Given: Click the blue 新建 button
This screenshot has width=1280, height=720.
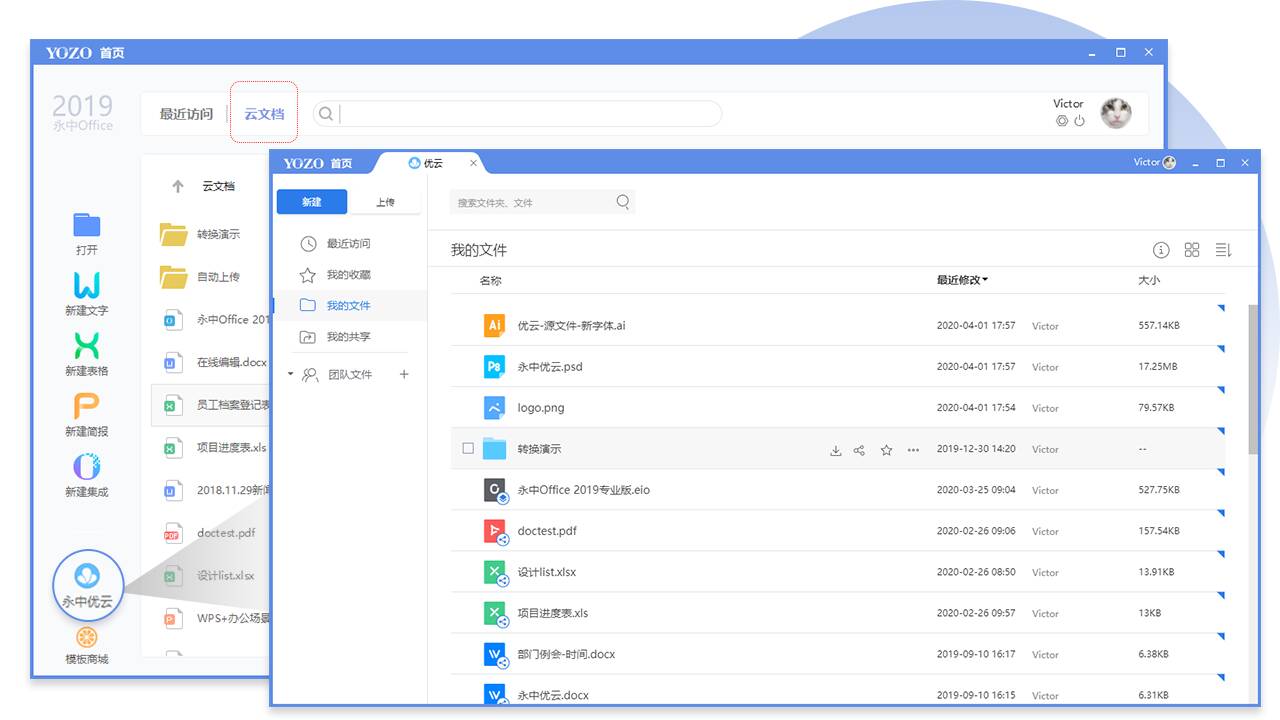Looking at the screenshot, I should pos(312,202).
